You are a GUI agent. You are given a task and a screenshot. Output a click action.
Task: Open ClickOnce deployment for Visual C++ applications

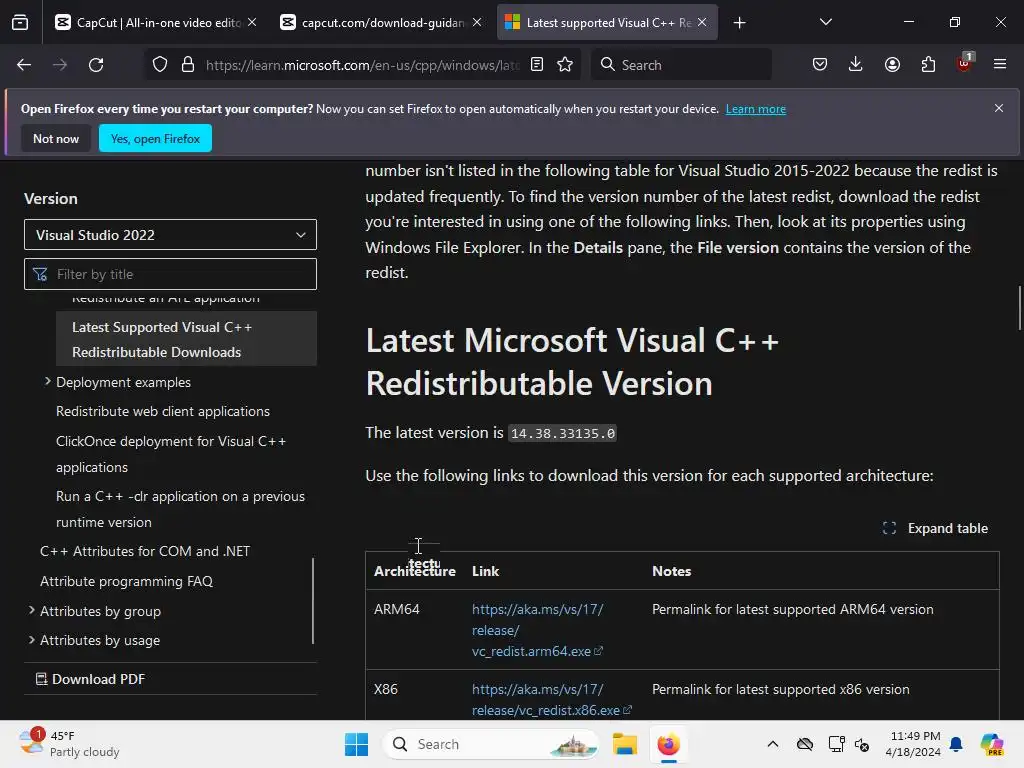point(171,454)
